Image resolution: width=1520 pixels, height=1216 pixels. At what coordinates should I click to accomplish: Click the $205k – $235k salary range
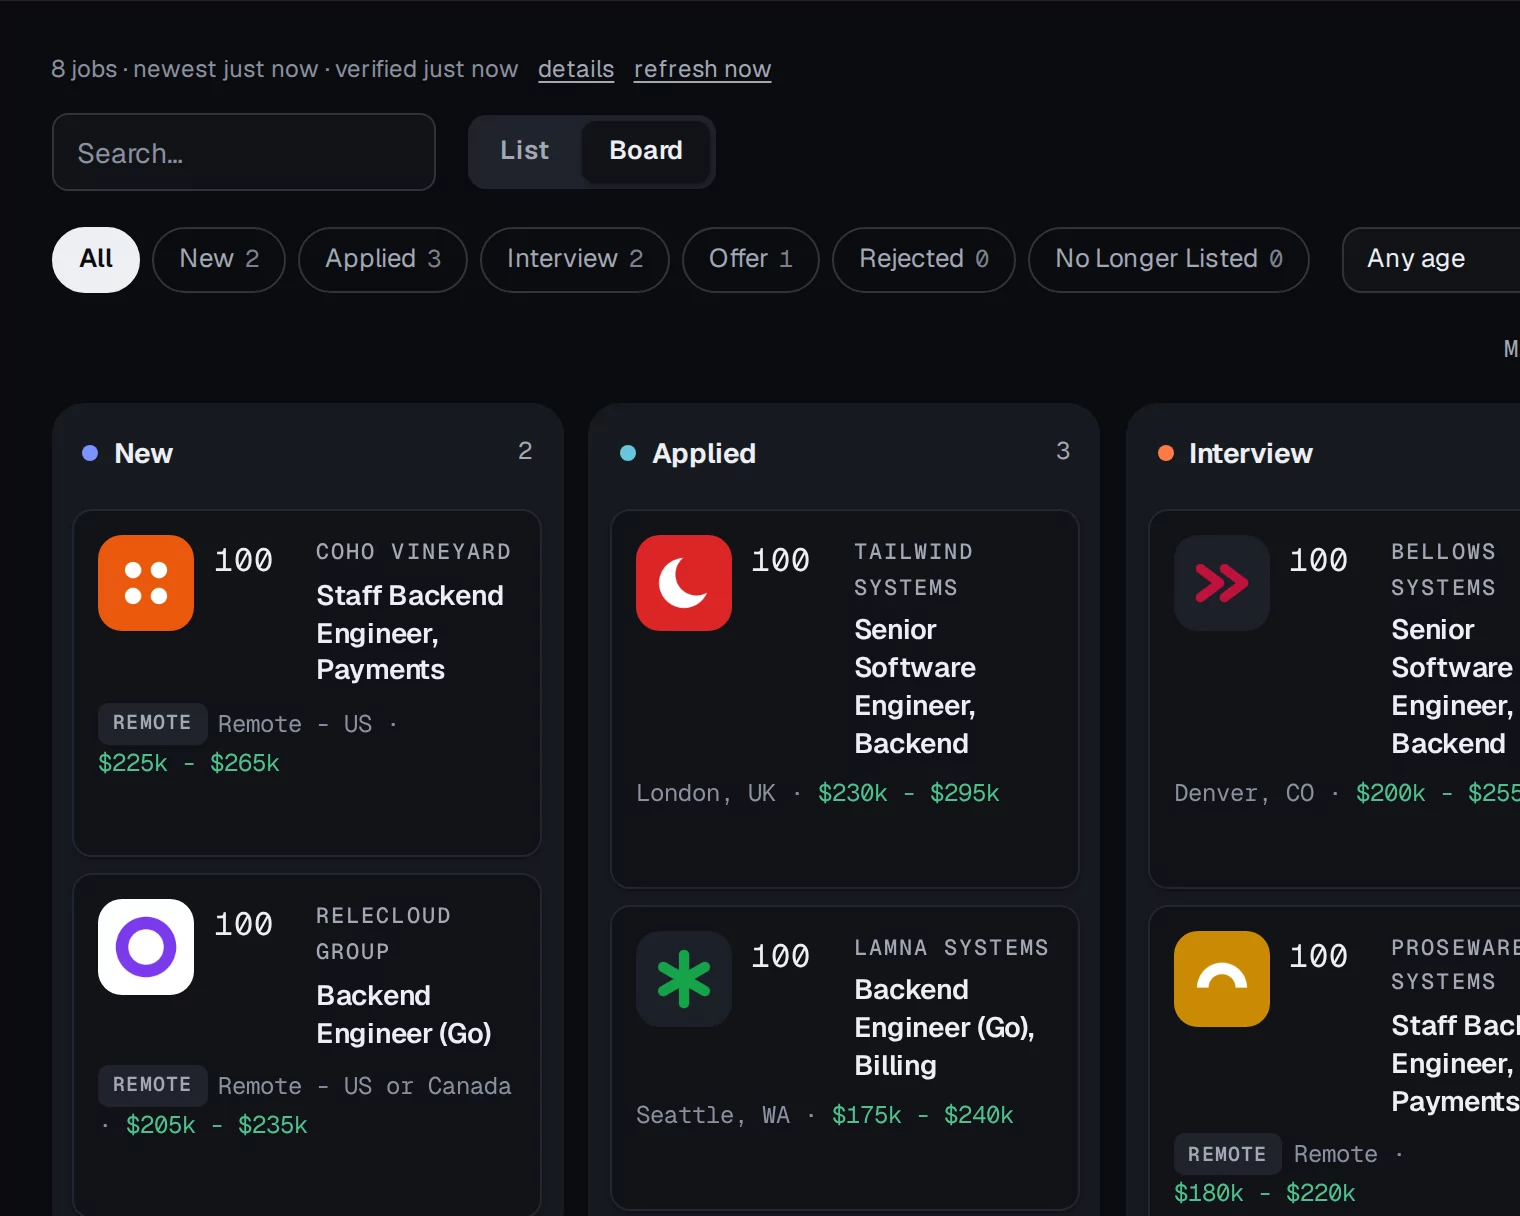click(217, 1125)
